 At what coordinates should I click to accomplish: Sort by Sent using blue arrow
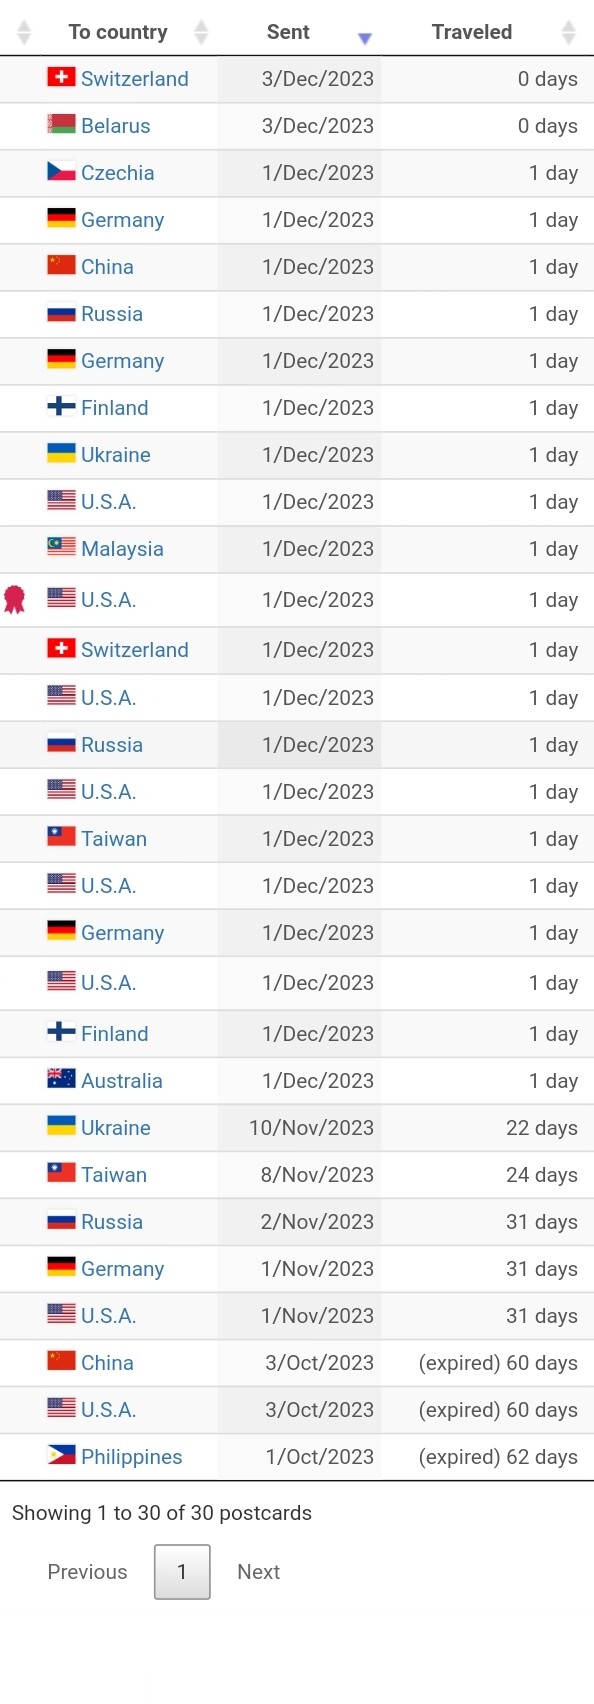pos(365,38)
